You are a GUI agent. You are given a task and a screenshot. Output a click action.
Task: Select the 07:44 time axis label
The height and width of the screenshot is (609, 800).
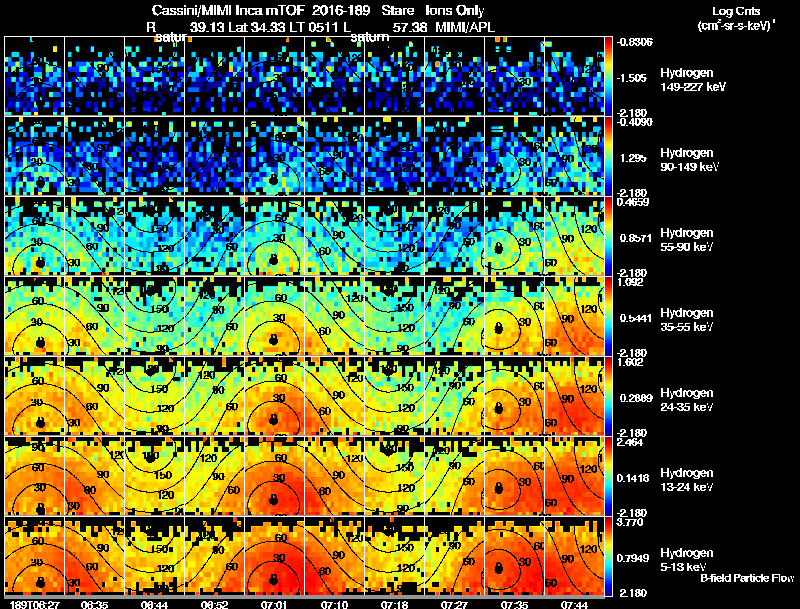574,605
